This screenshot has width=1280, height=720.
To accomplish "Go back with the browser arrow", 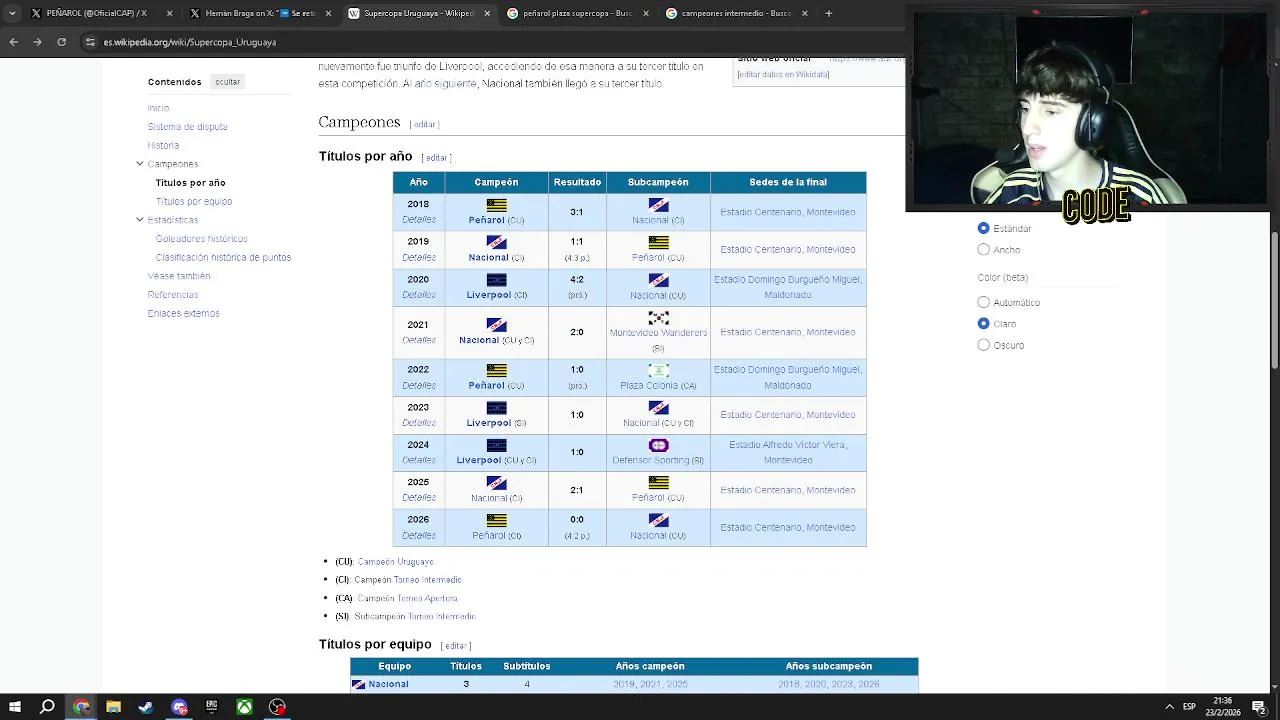I will [14, 42].
